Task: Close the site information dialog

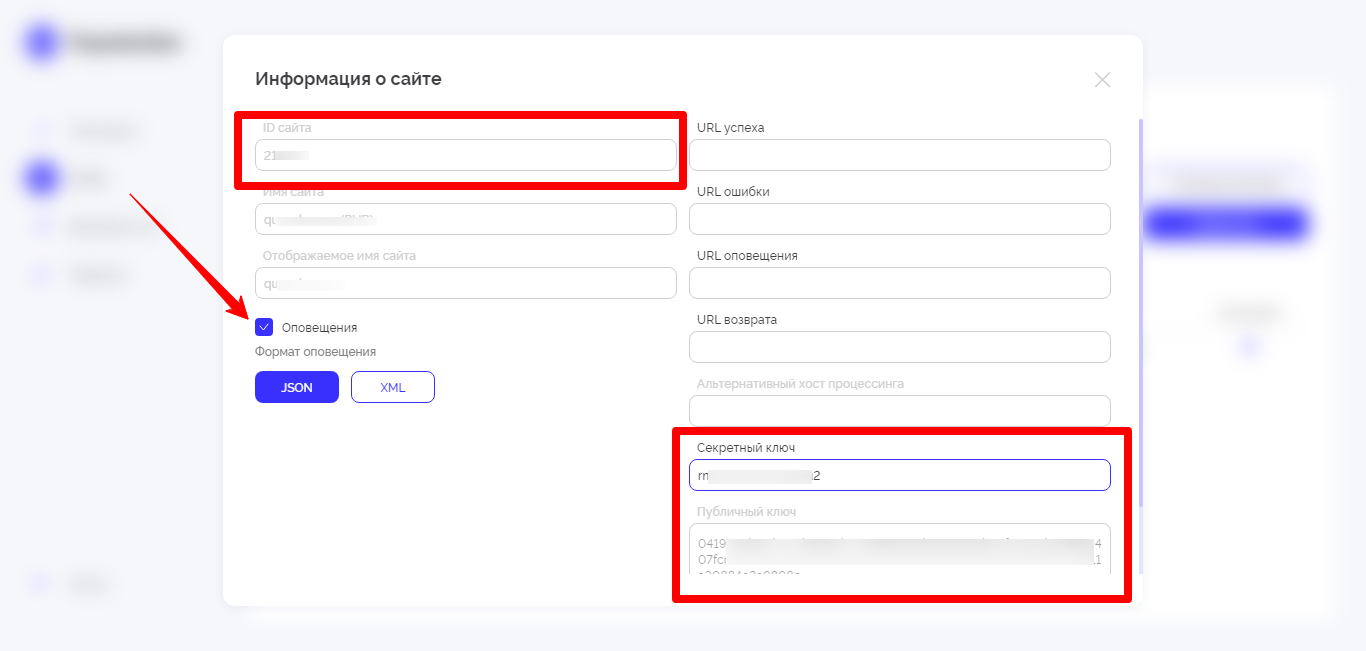Action: coord(1102,80)
